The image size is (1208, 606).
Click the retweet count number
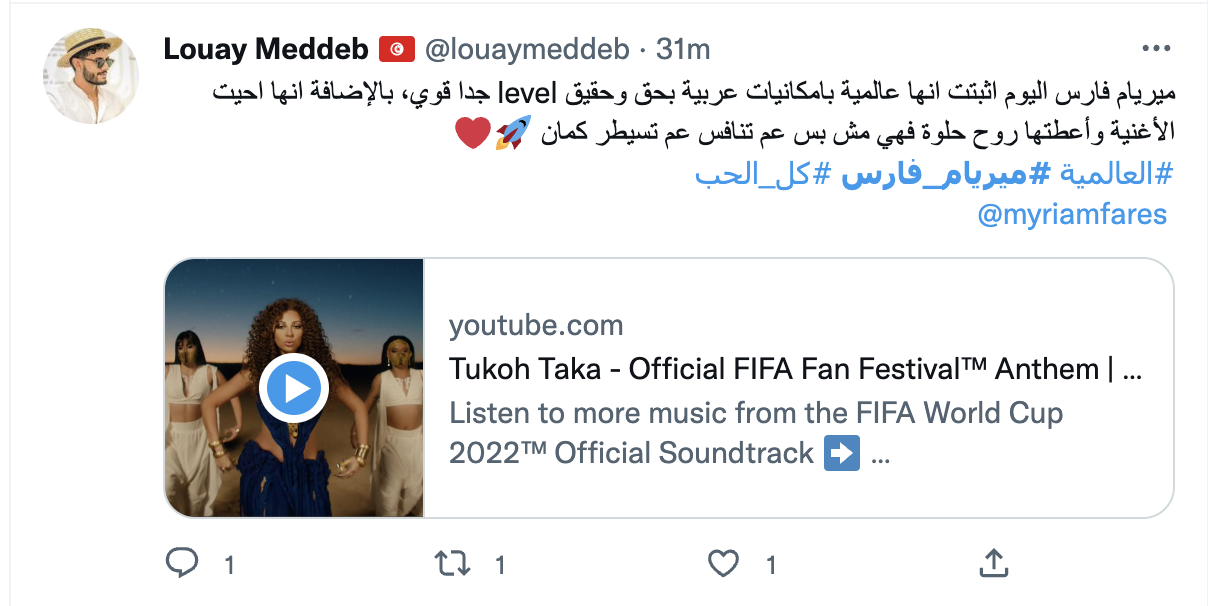(500, 565)
